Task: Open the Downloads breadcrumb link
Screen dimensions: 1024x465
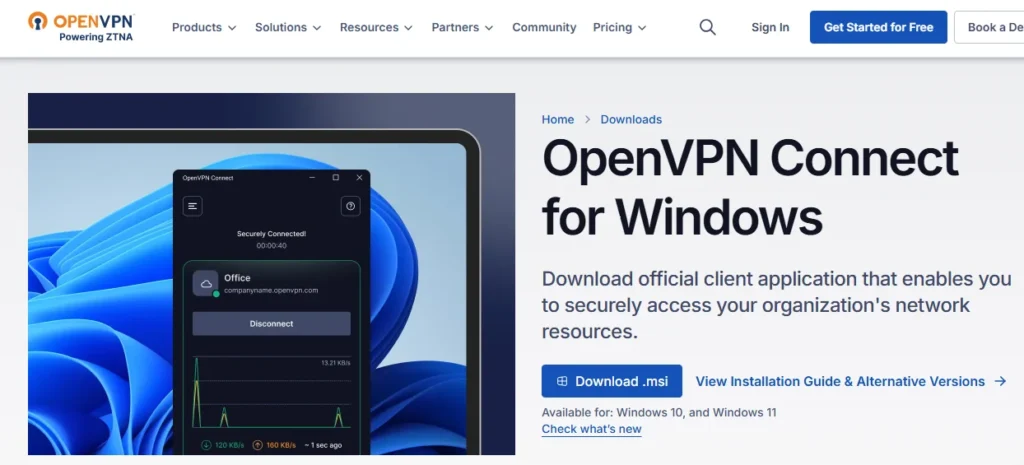Action: click(x=631, y=120)
